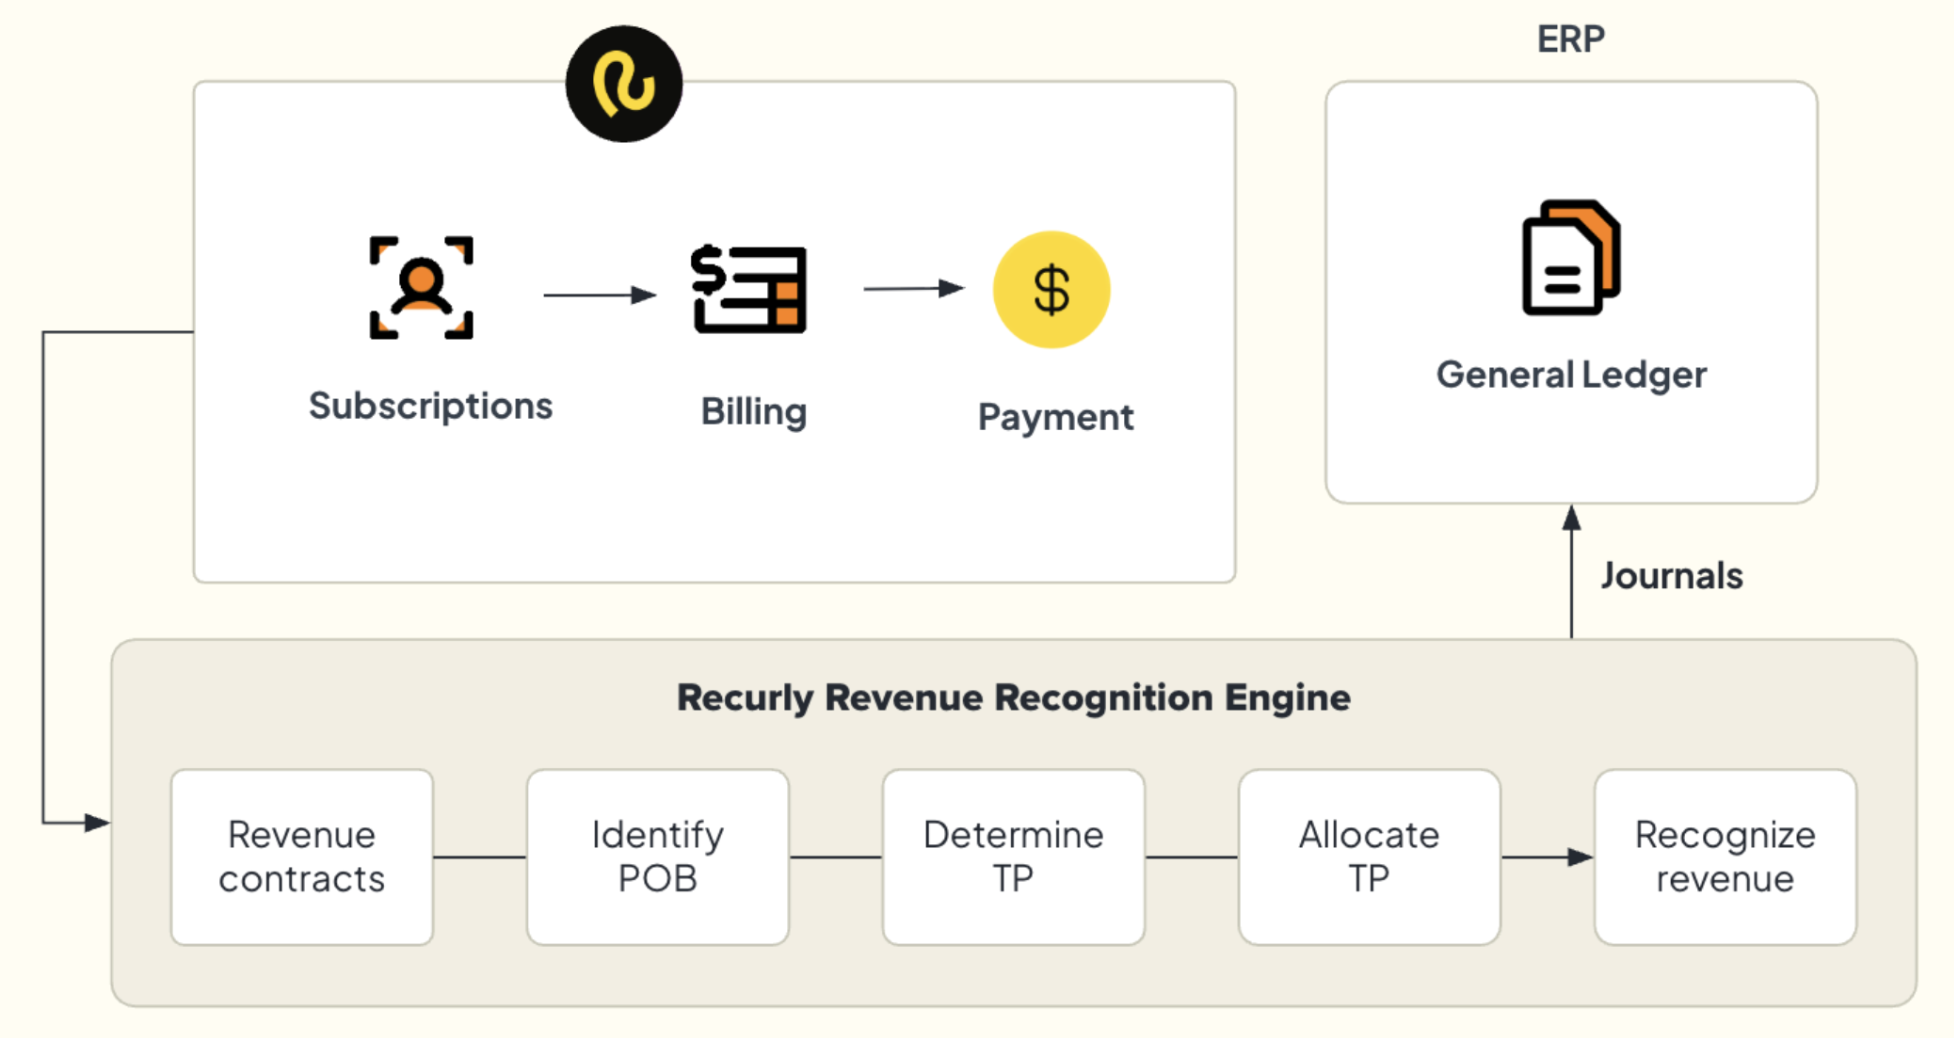Select the Identify POB box
Viewport: 1954px width, 1038px height.
click(658, 857)
